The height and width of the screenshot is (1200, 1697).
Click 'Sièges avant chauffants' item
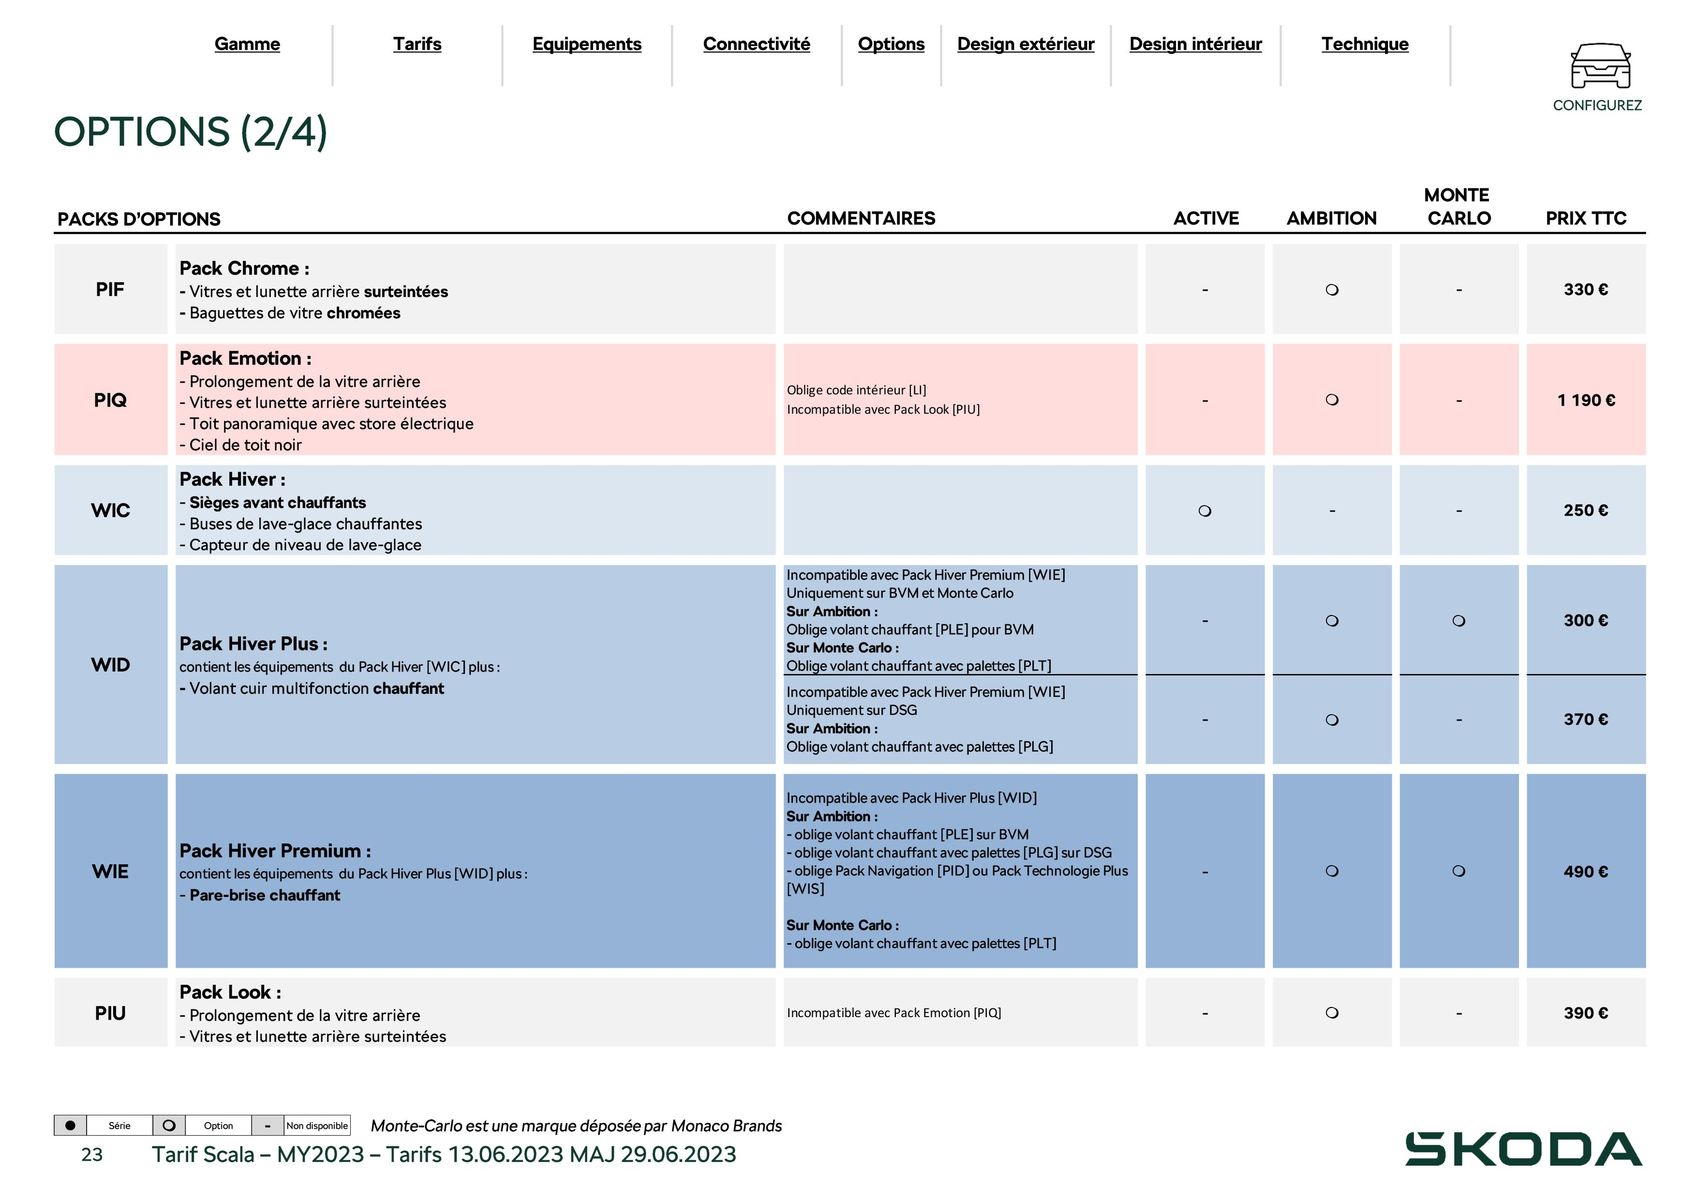pos(278,502)
